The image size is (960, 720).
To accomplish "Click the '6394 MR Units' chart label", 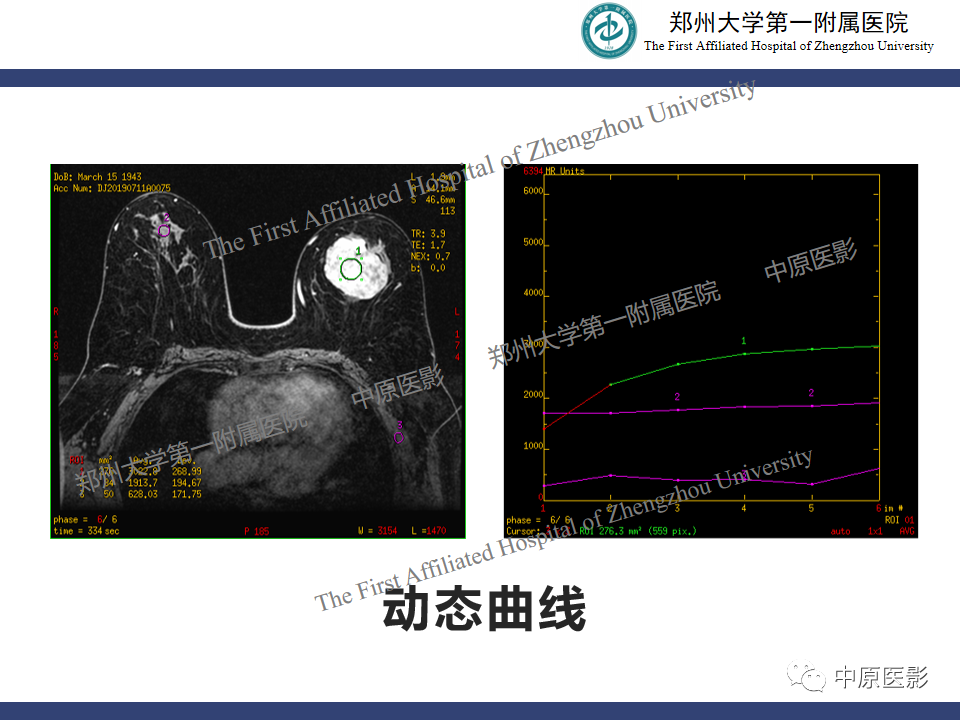I will 553,171.
